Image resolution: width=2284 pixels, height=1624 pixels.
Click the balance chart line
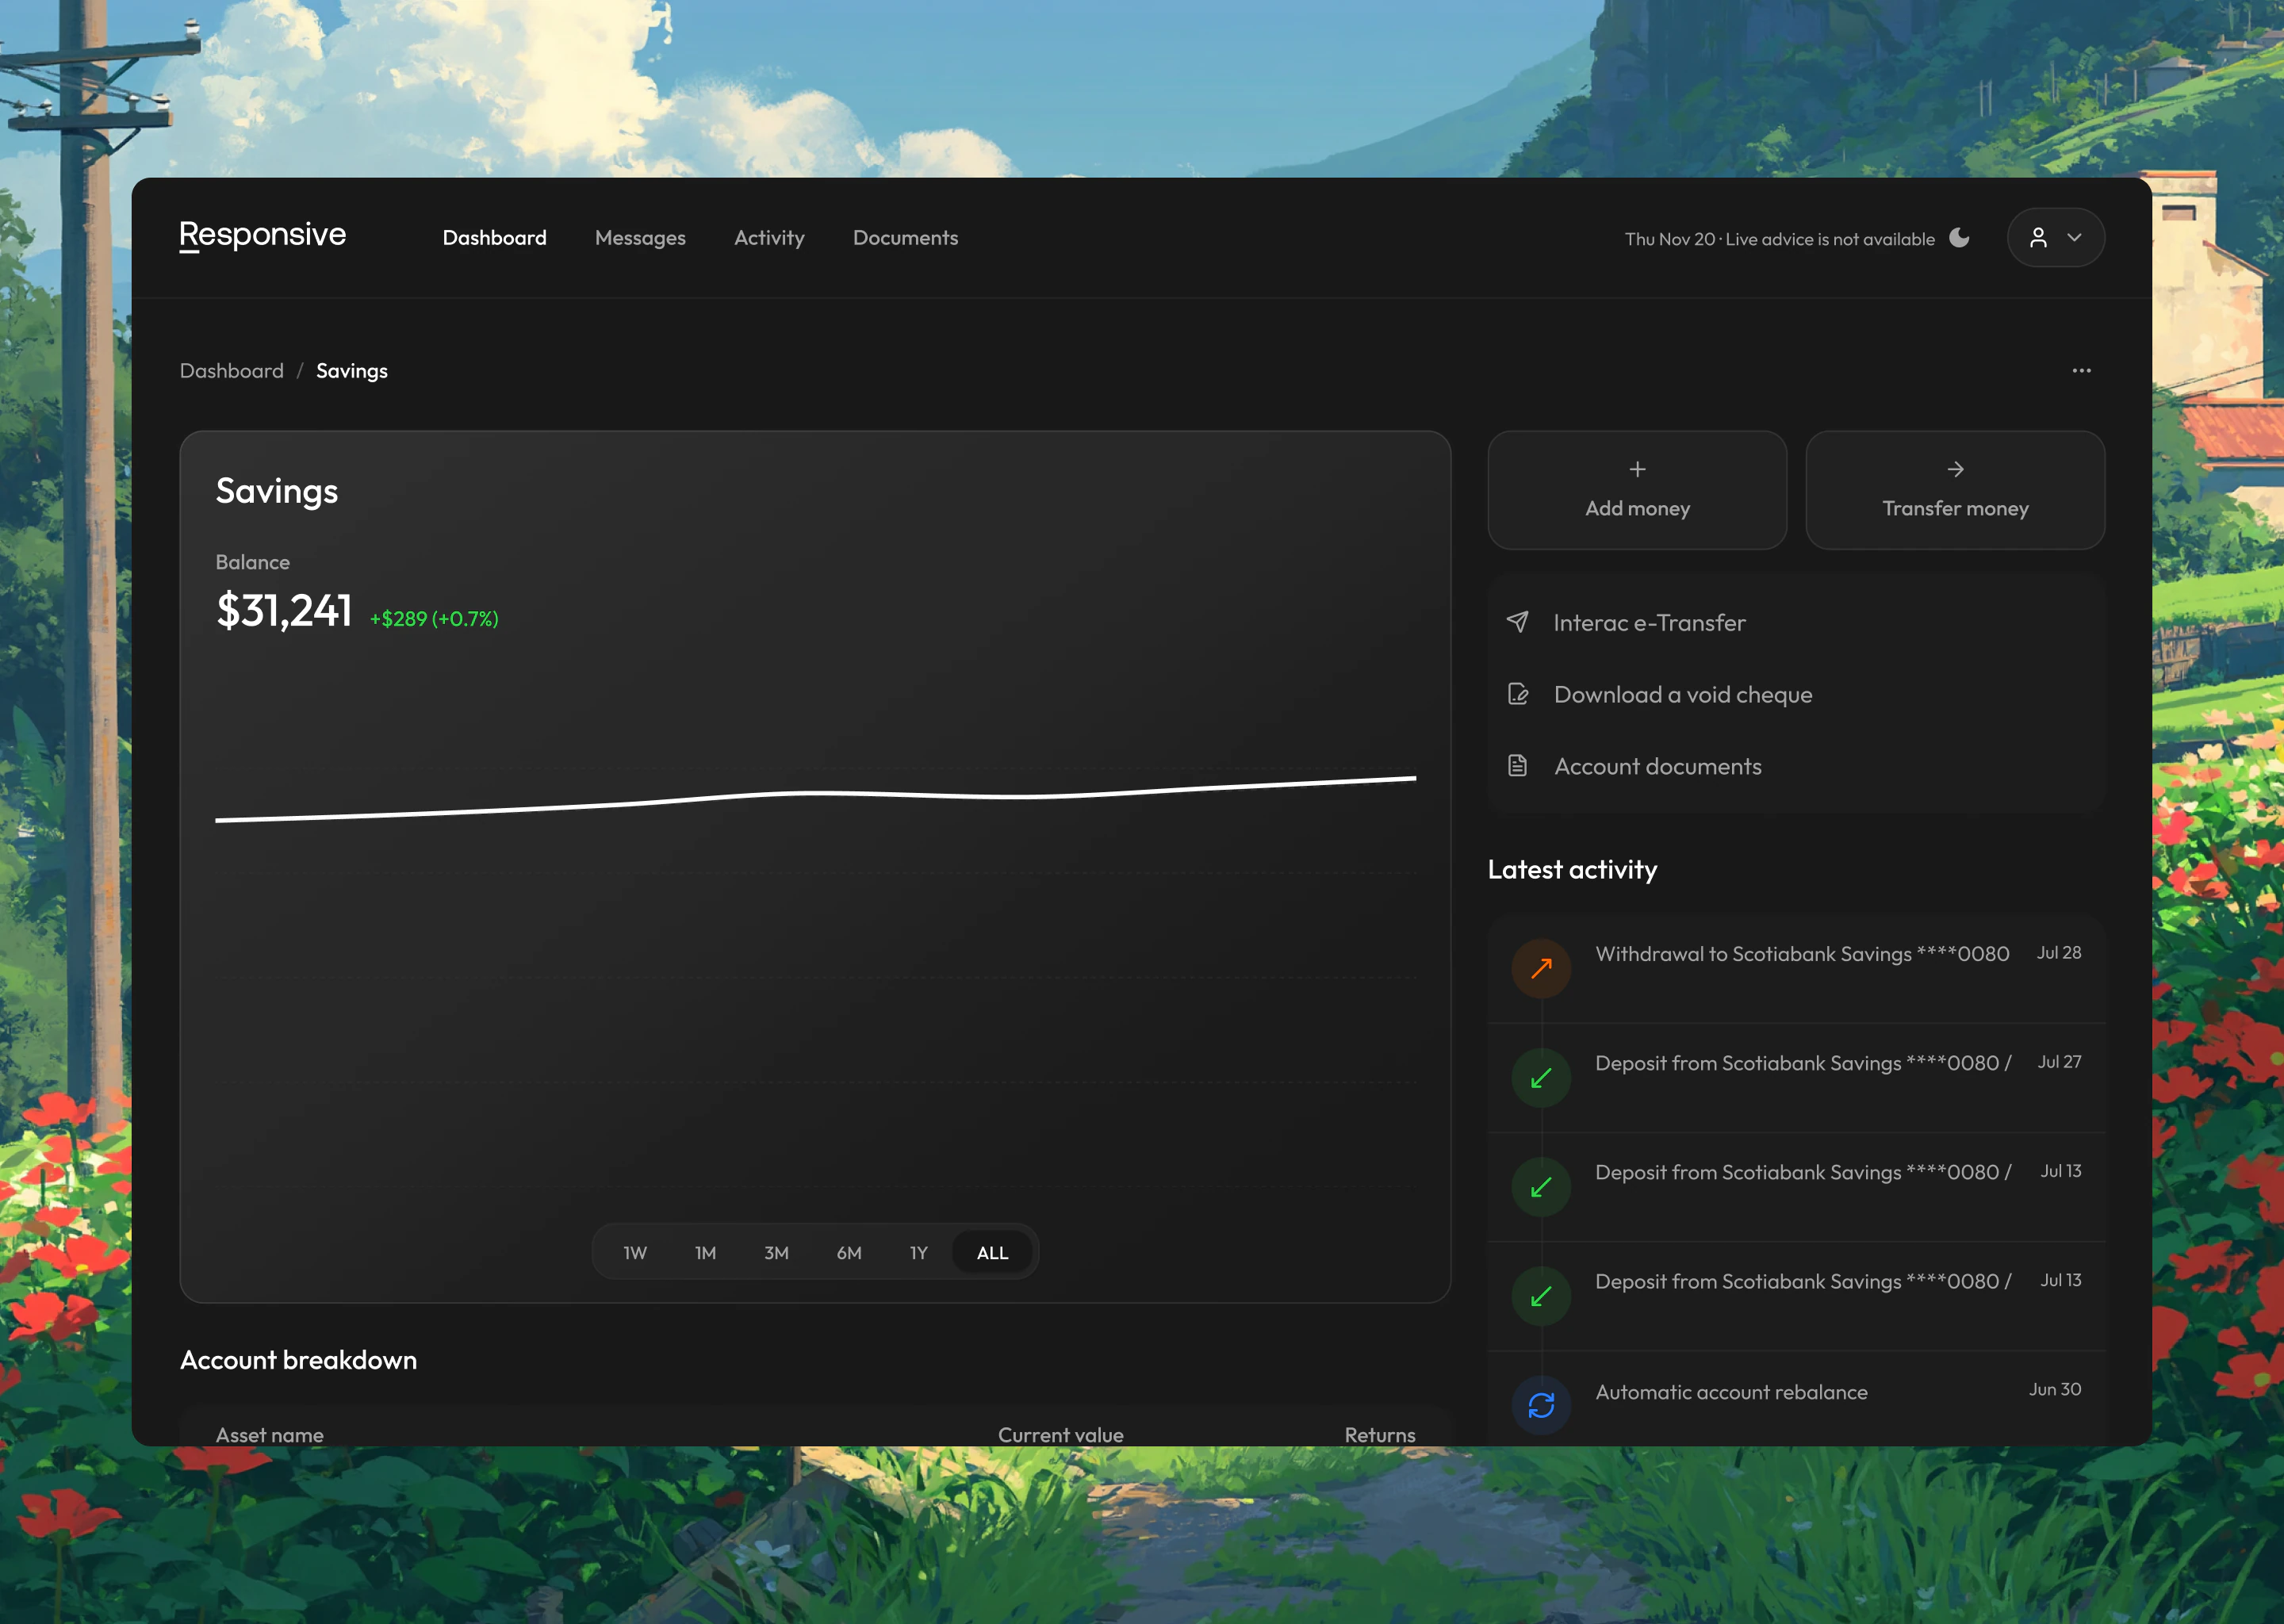(815, 795)
